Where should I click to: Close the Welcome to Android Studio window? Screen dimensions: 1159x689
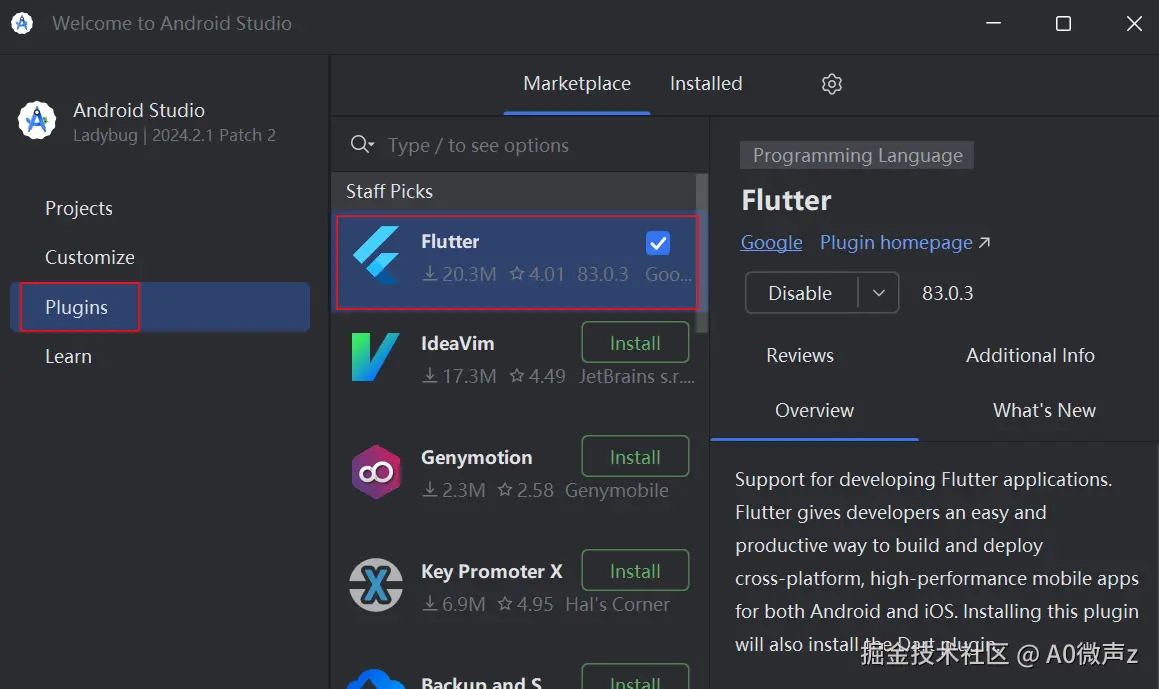point(1134,23)
